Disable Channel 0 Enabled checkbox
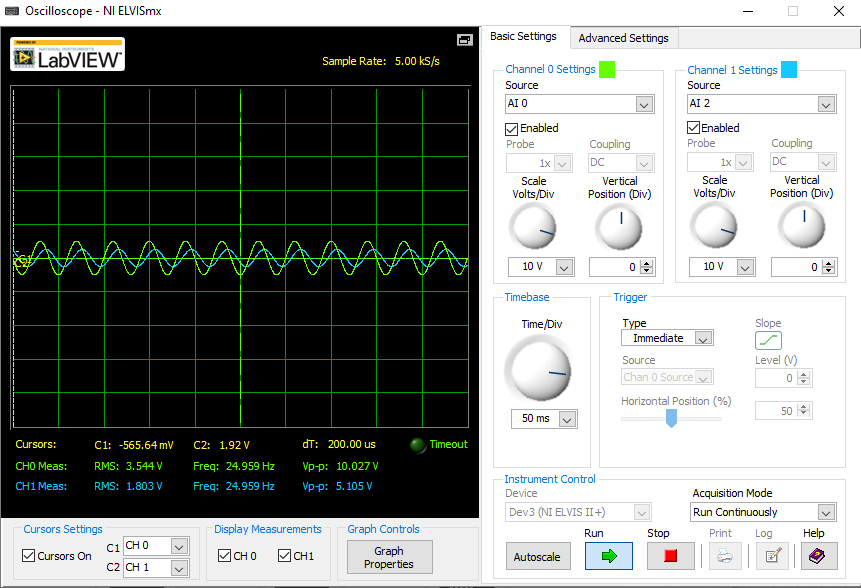Screen dimensions: 861x588 (x=511, y=128)
